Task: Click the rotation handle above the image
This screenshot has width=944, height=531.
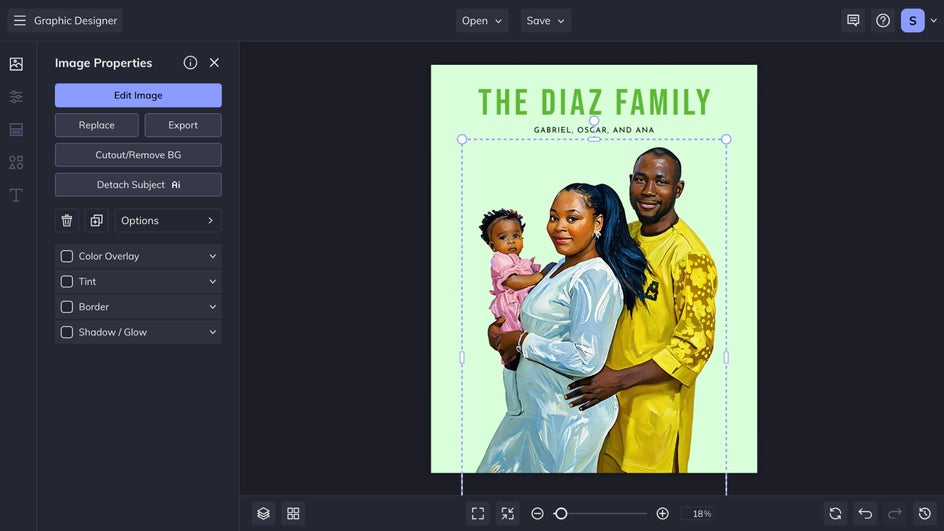Action: 594,121
